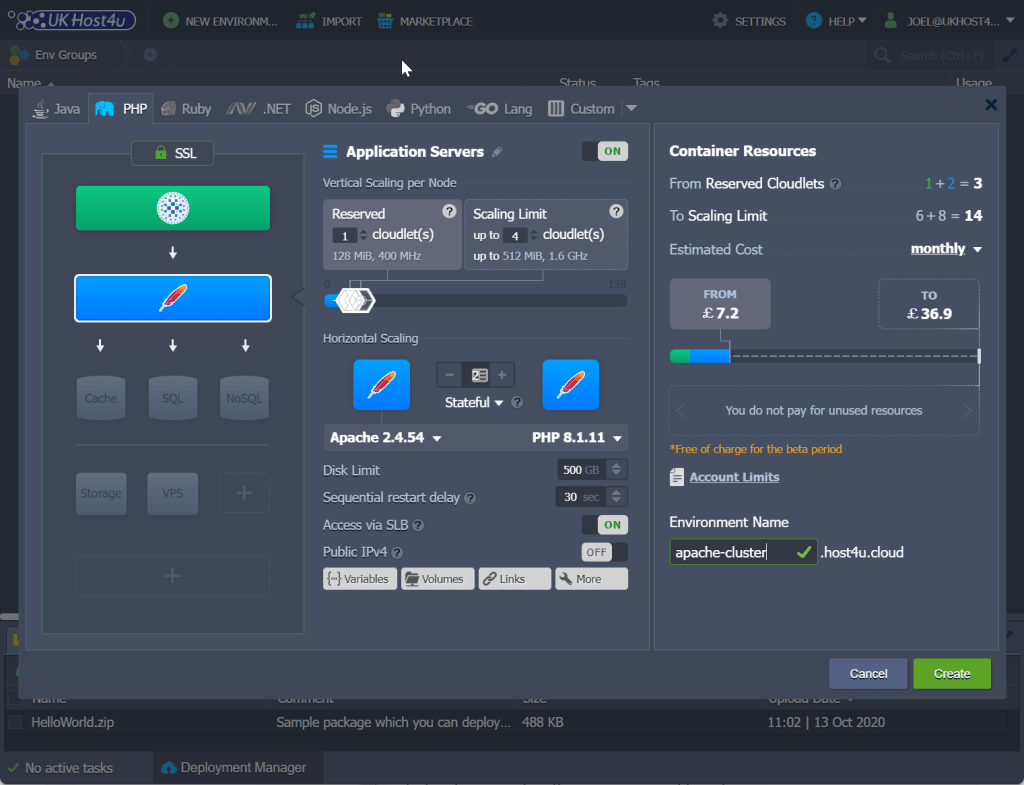Switch to the Java tab
This screenshot has width=1024, height=785.
(57, 108)
